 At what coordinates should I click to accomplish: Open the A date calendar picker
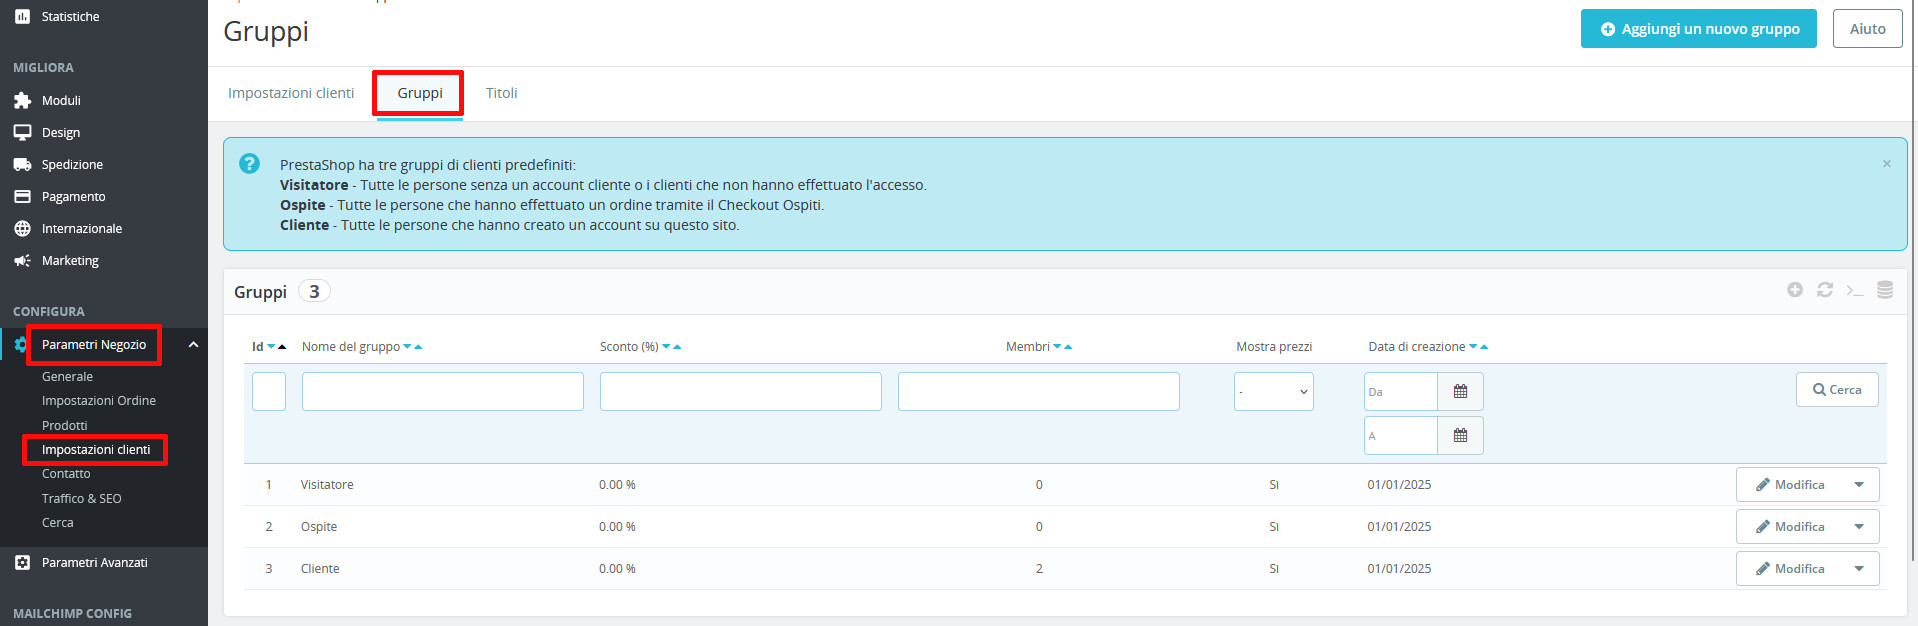click(x=1460, y=436)
